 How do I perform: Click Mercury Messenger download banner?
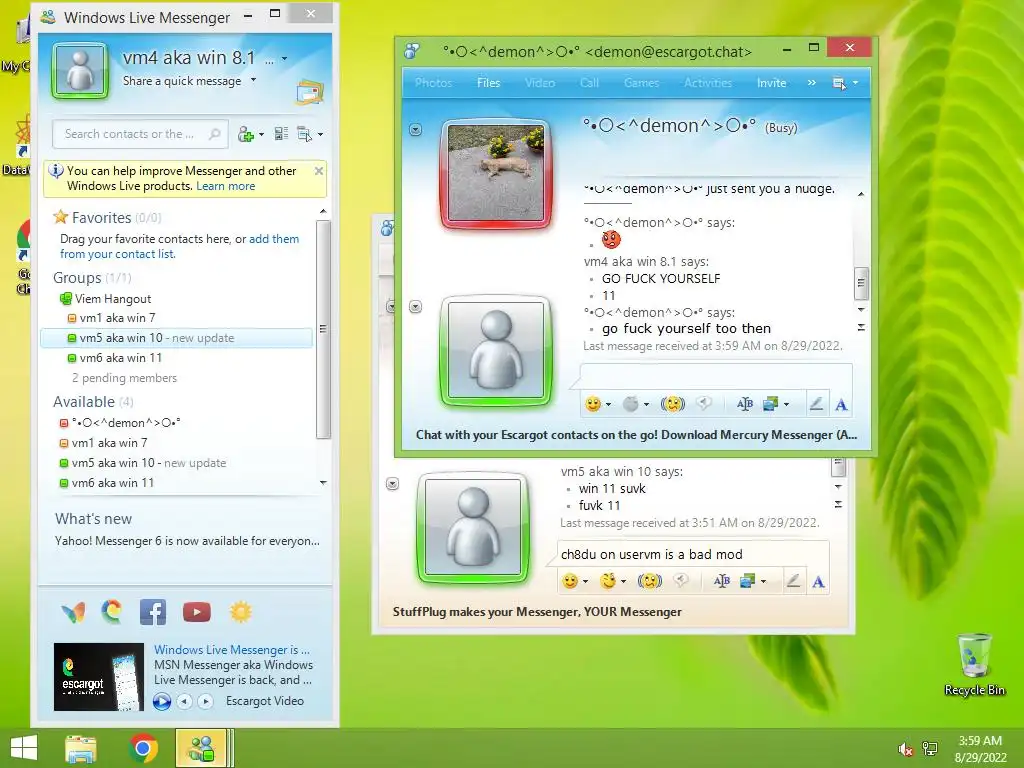636,435
